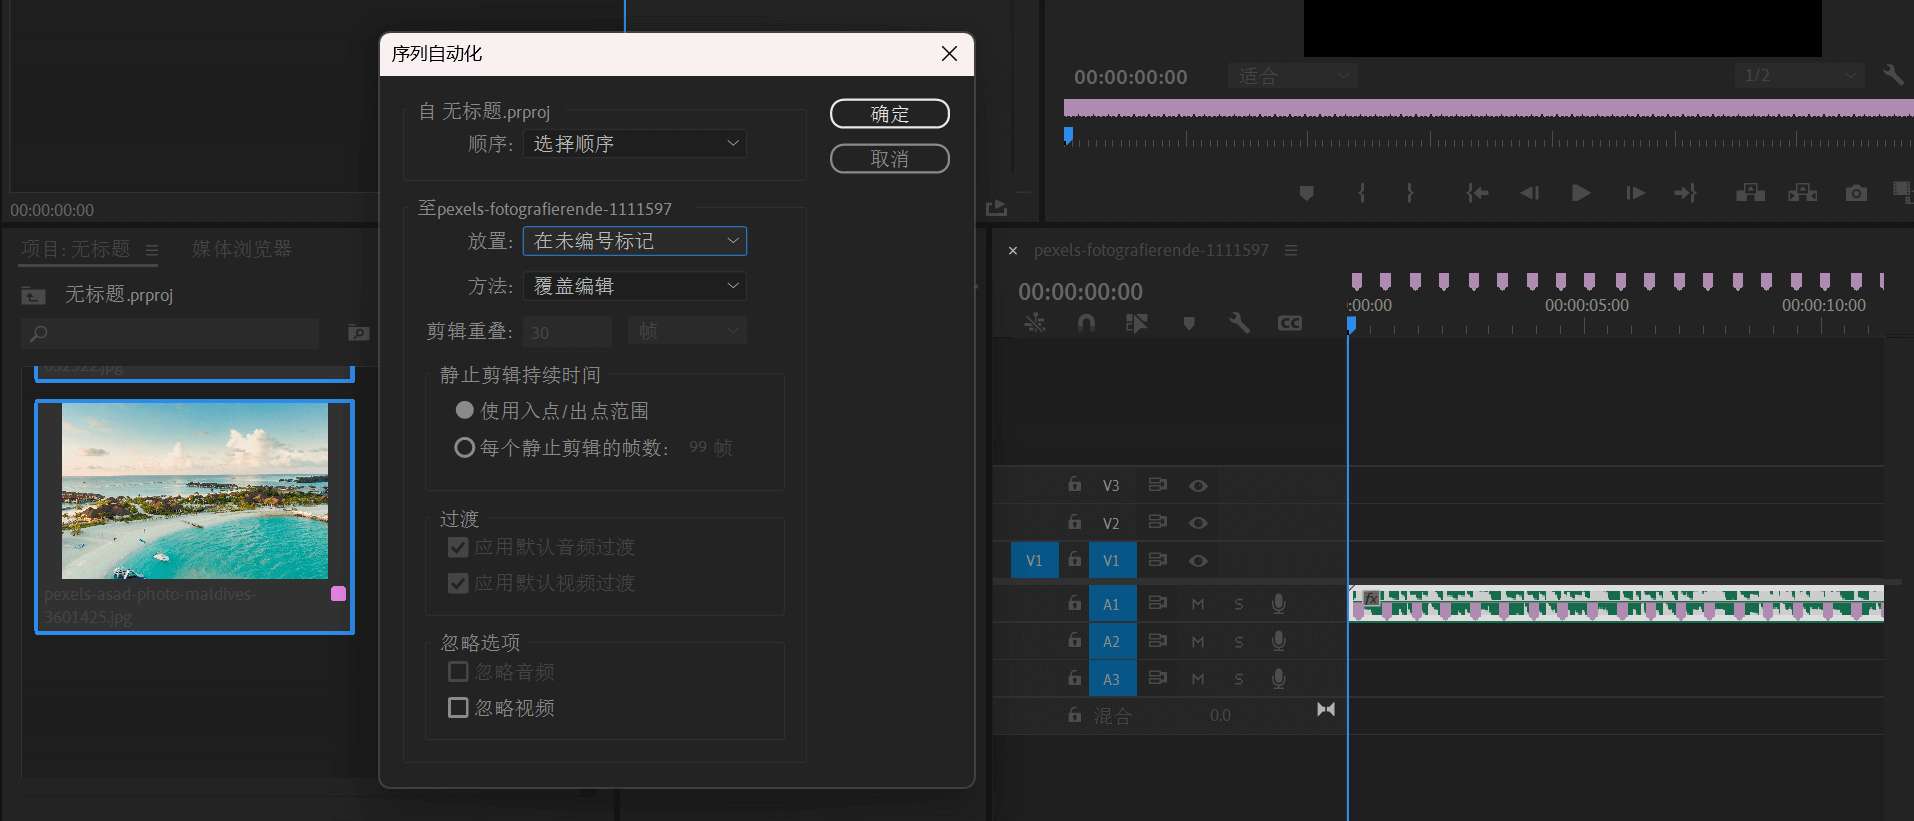Open the 顺序 dropdown showing 选择顺序
The image size is (1914, 821).
[x=635, y=144]
